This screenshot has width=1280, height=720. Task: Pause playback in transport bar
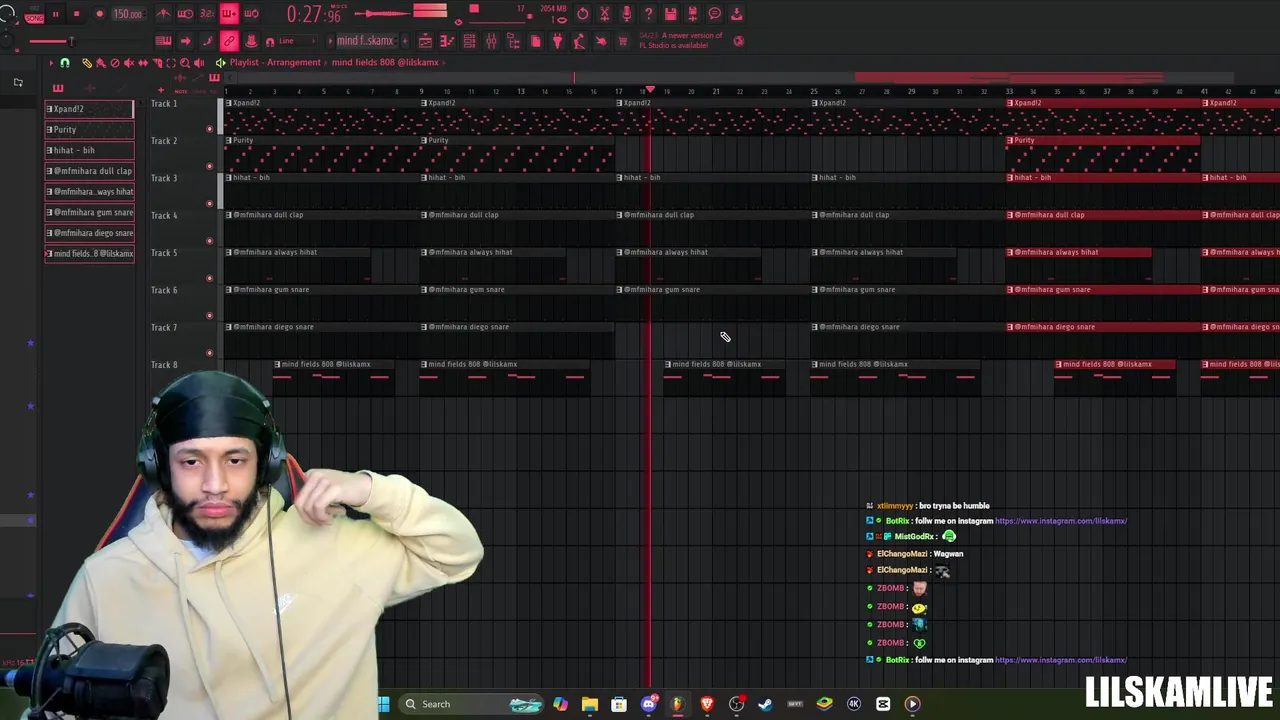(x=55, y=14)
